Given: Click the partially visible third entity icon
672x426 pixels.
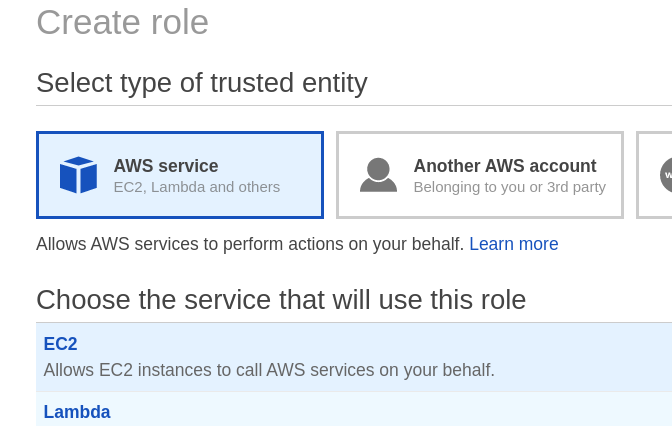Looking at the screenshot, I should click(x=666, y=175).
